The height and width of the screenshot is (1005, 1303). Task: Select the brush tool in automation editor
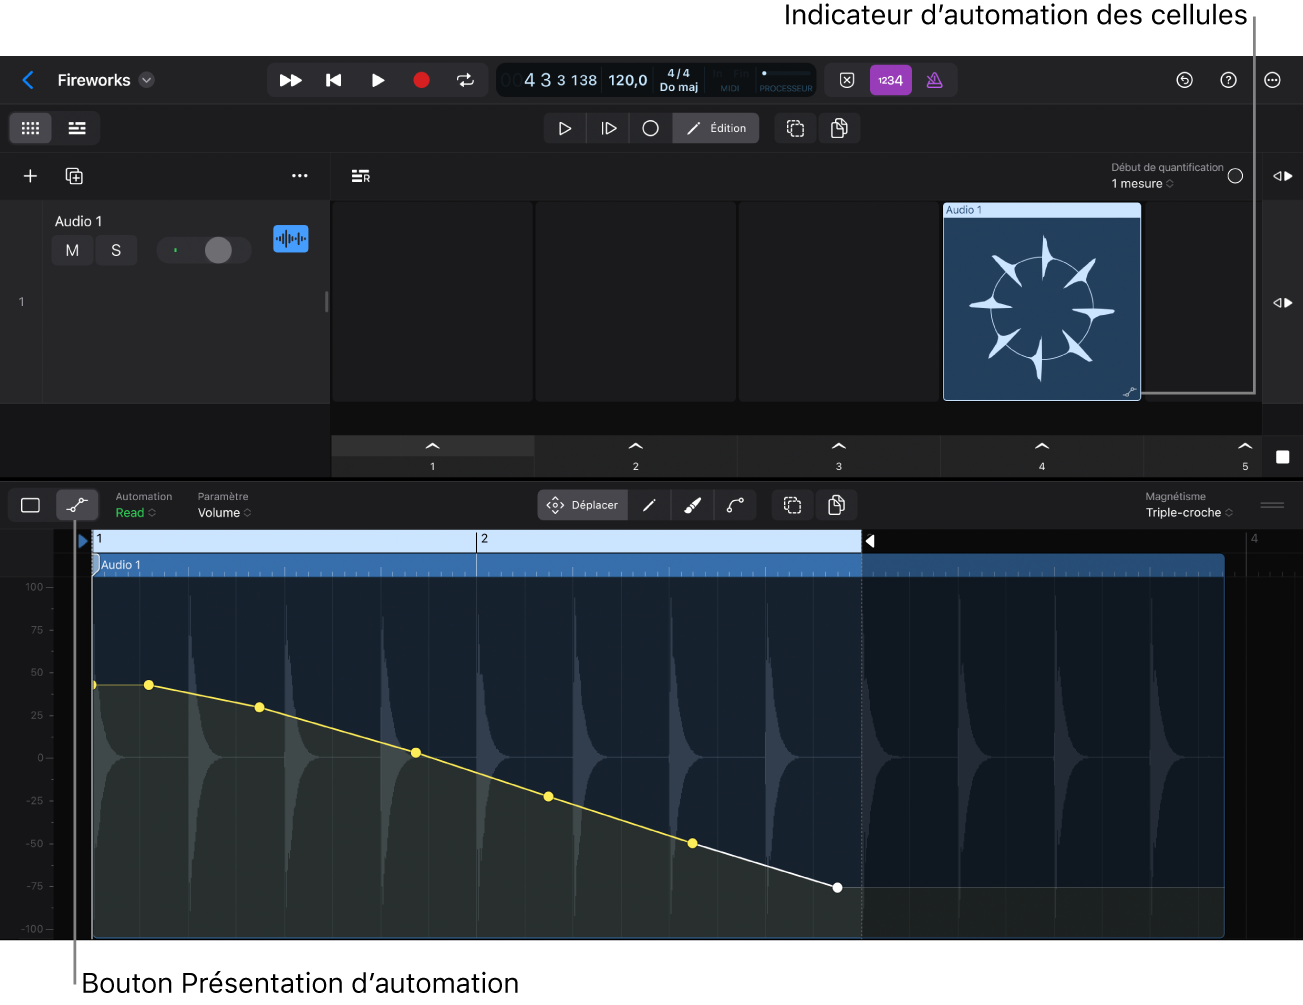click(692, 505)
